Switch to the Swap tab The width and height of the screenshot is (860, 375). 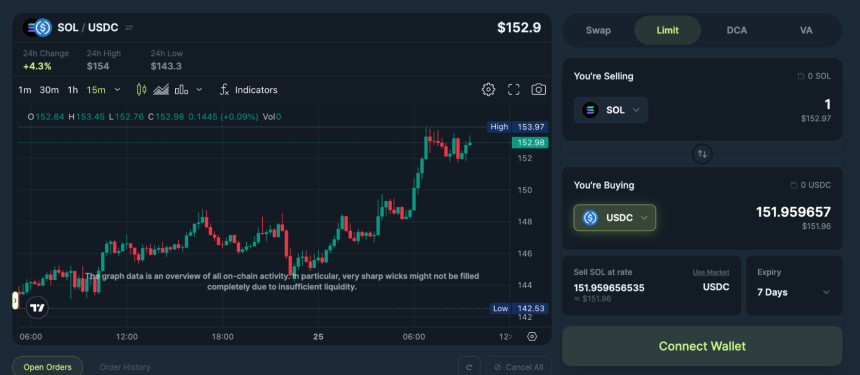(x=598, y=30)
